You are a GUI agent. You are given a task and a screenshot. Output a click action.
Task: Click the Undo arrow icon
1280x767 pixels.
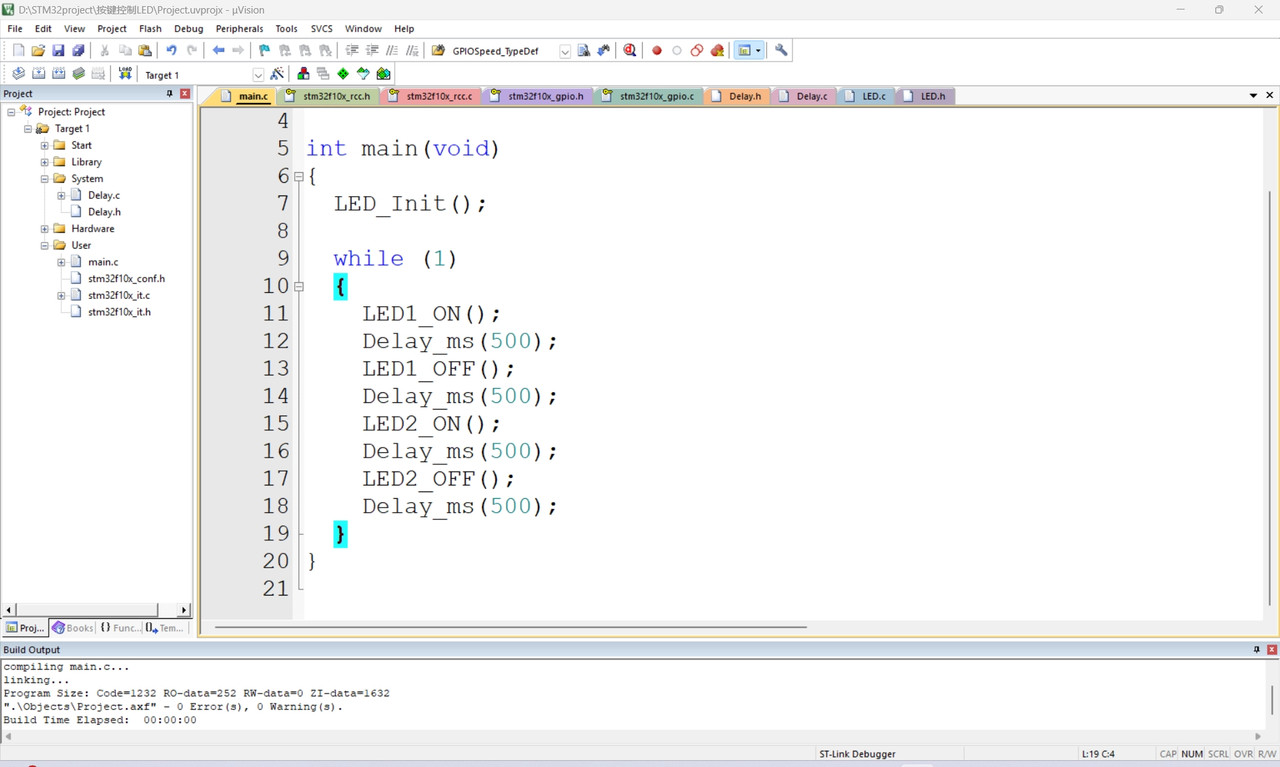point(171,50)
